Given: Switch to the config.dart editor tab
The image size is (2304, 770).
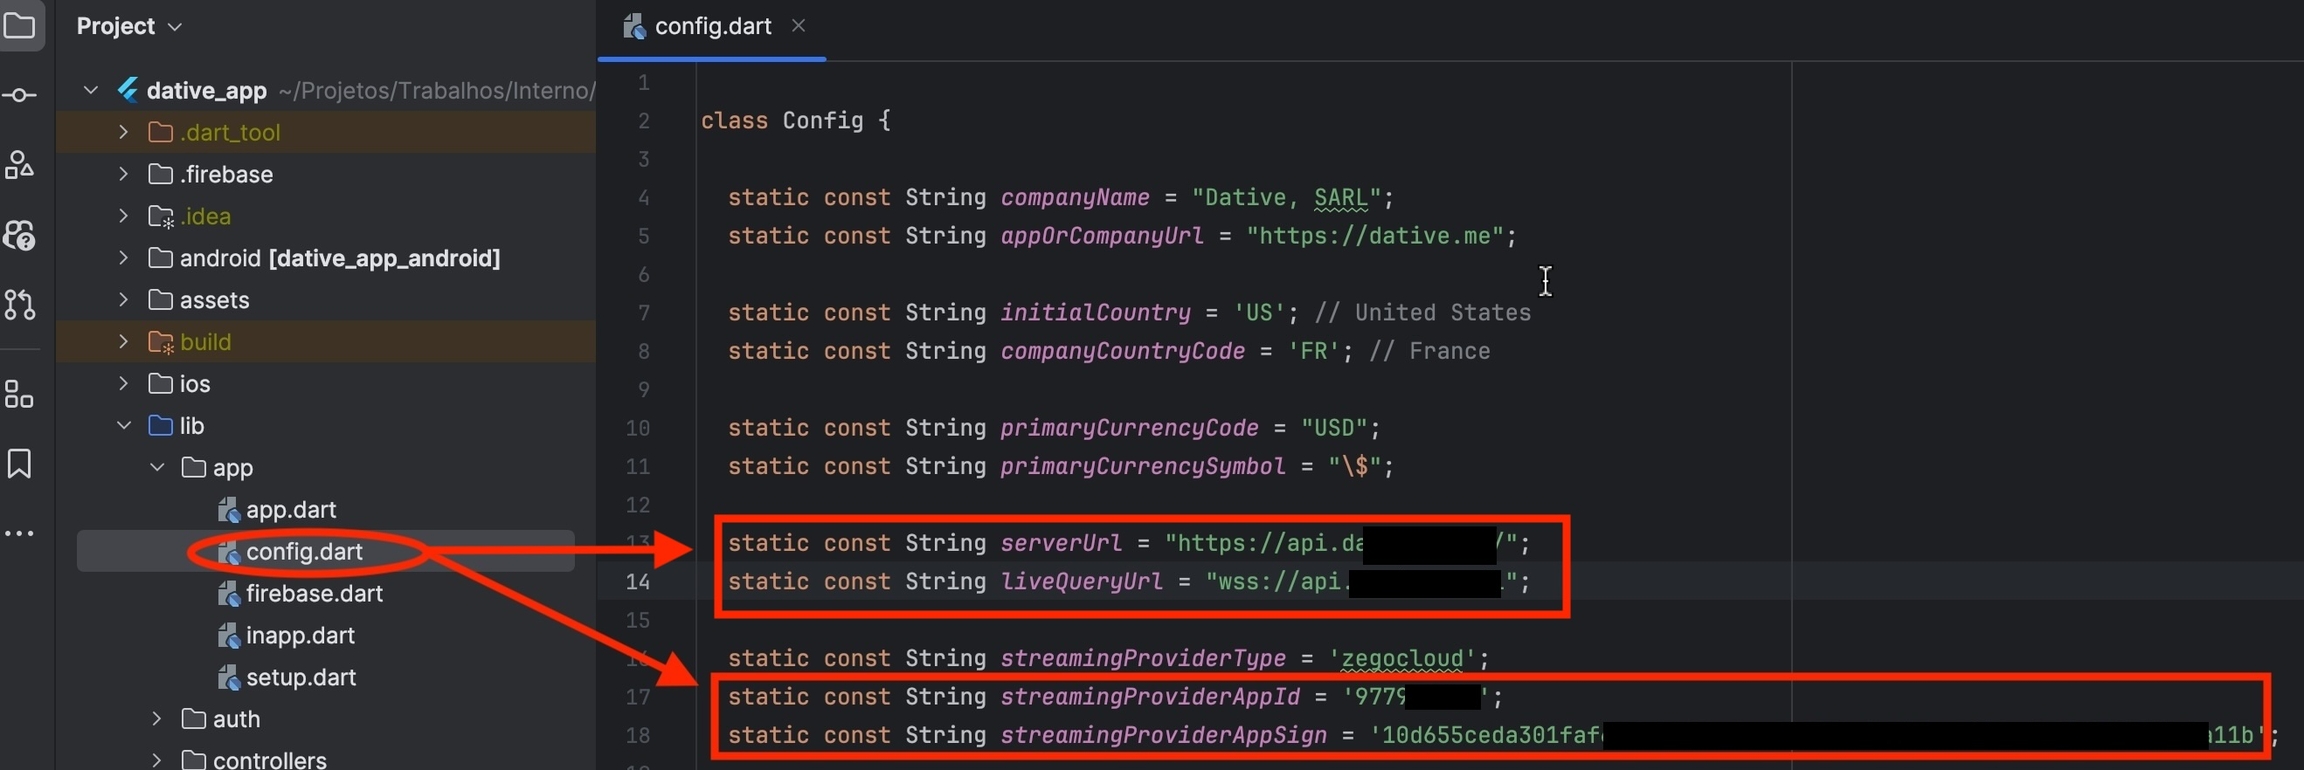Looking at the screenshot, I should pyautogui.click(x=712, y=26).
